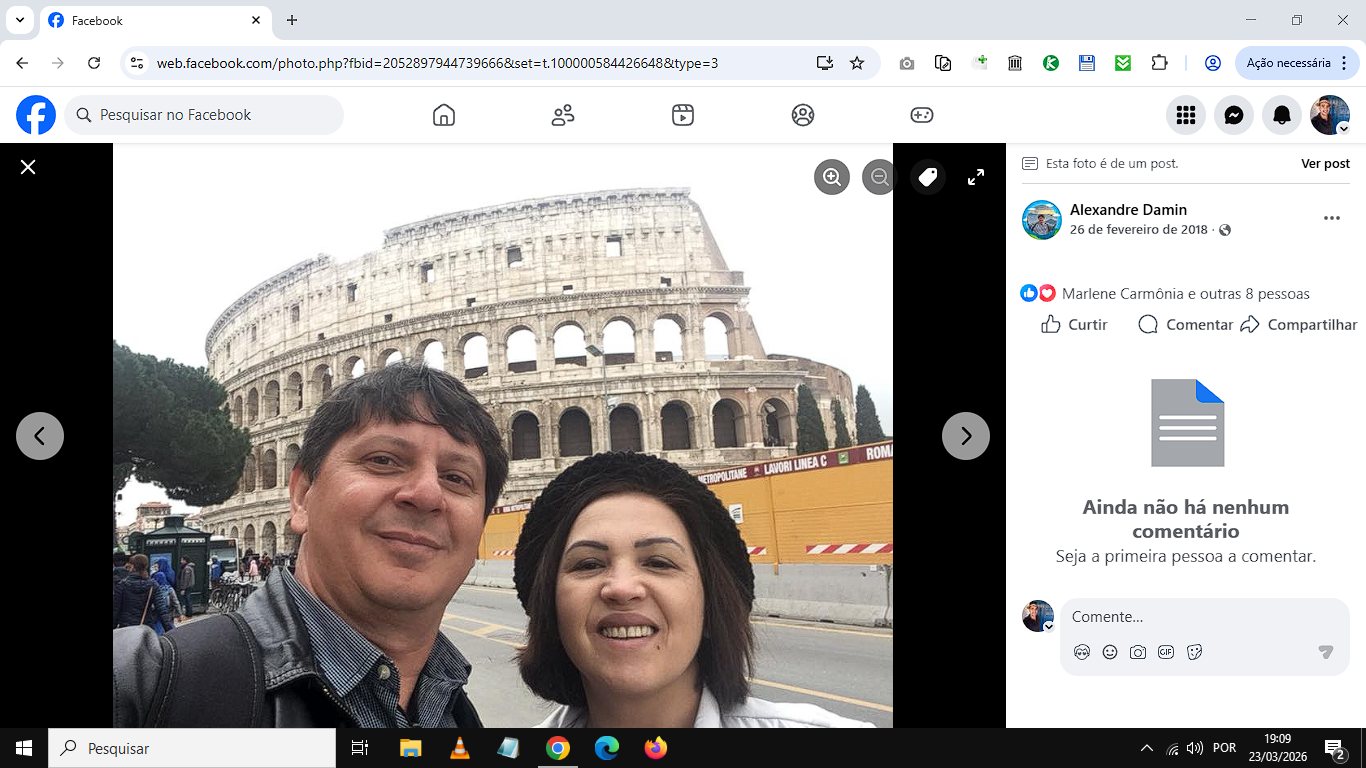Click the photo tag icon
Viewport: 1366px width, 768px height.
tap(928, 177)
